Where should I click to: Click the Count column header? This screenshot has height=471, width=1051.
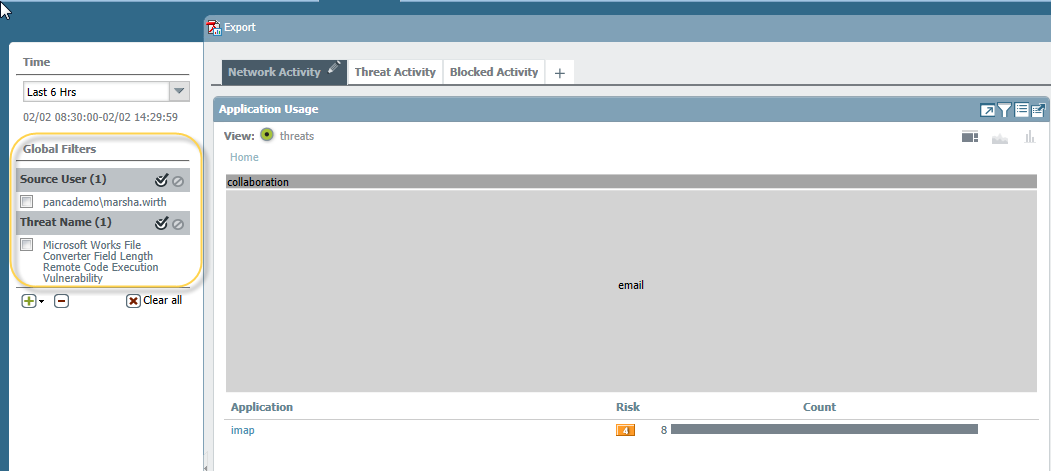819,407
